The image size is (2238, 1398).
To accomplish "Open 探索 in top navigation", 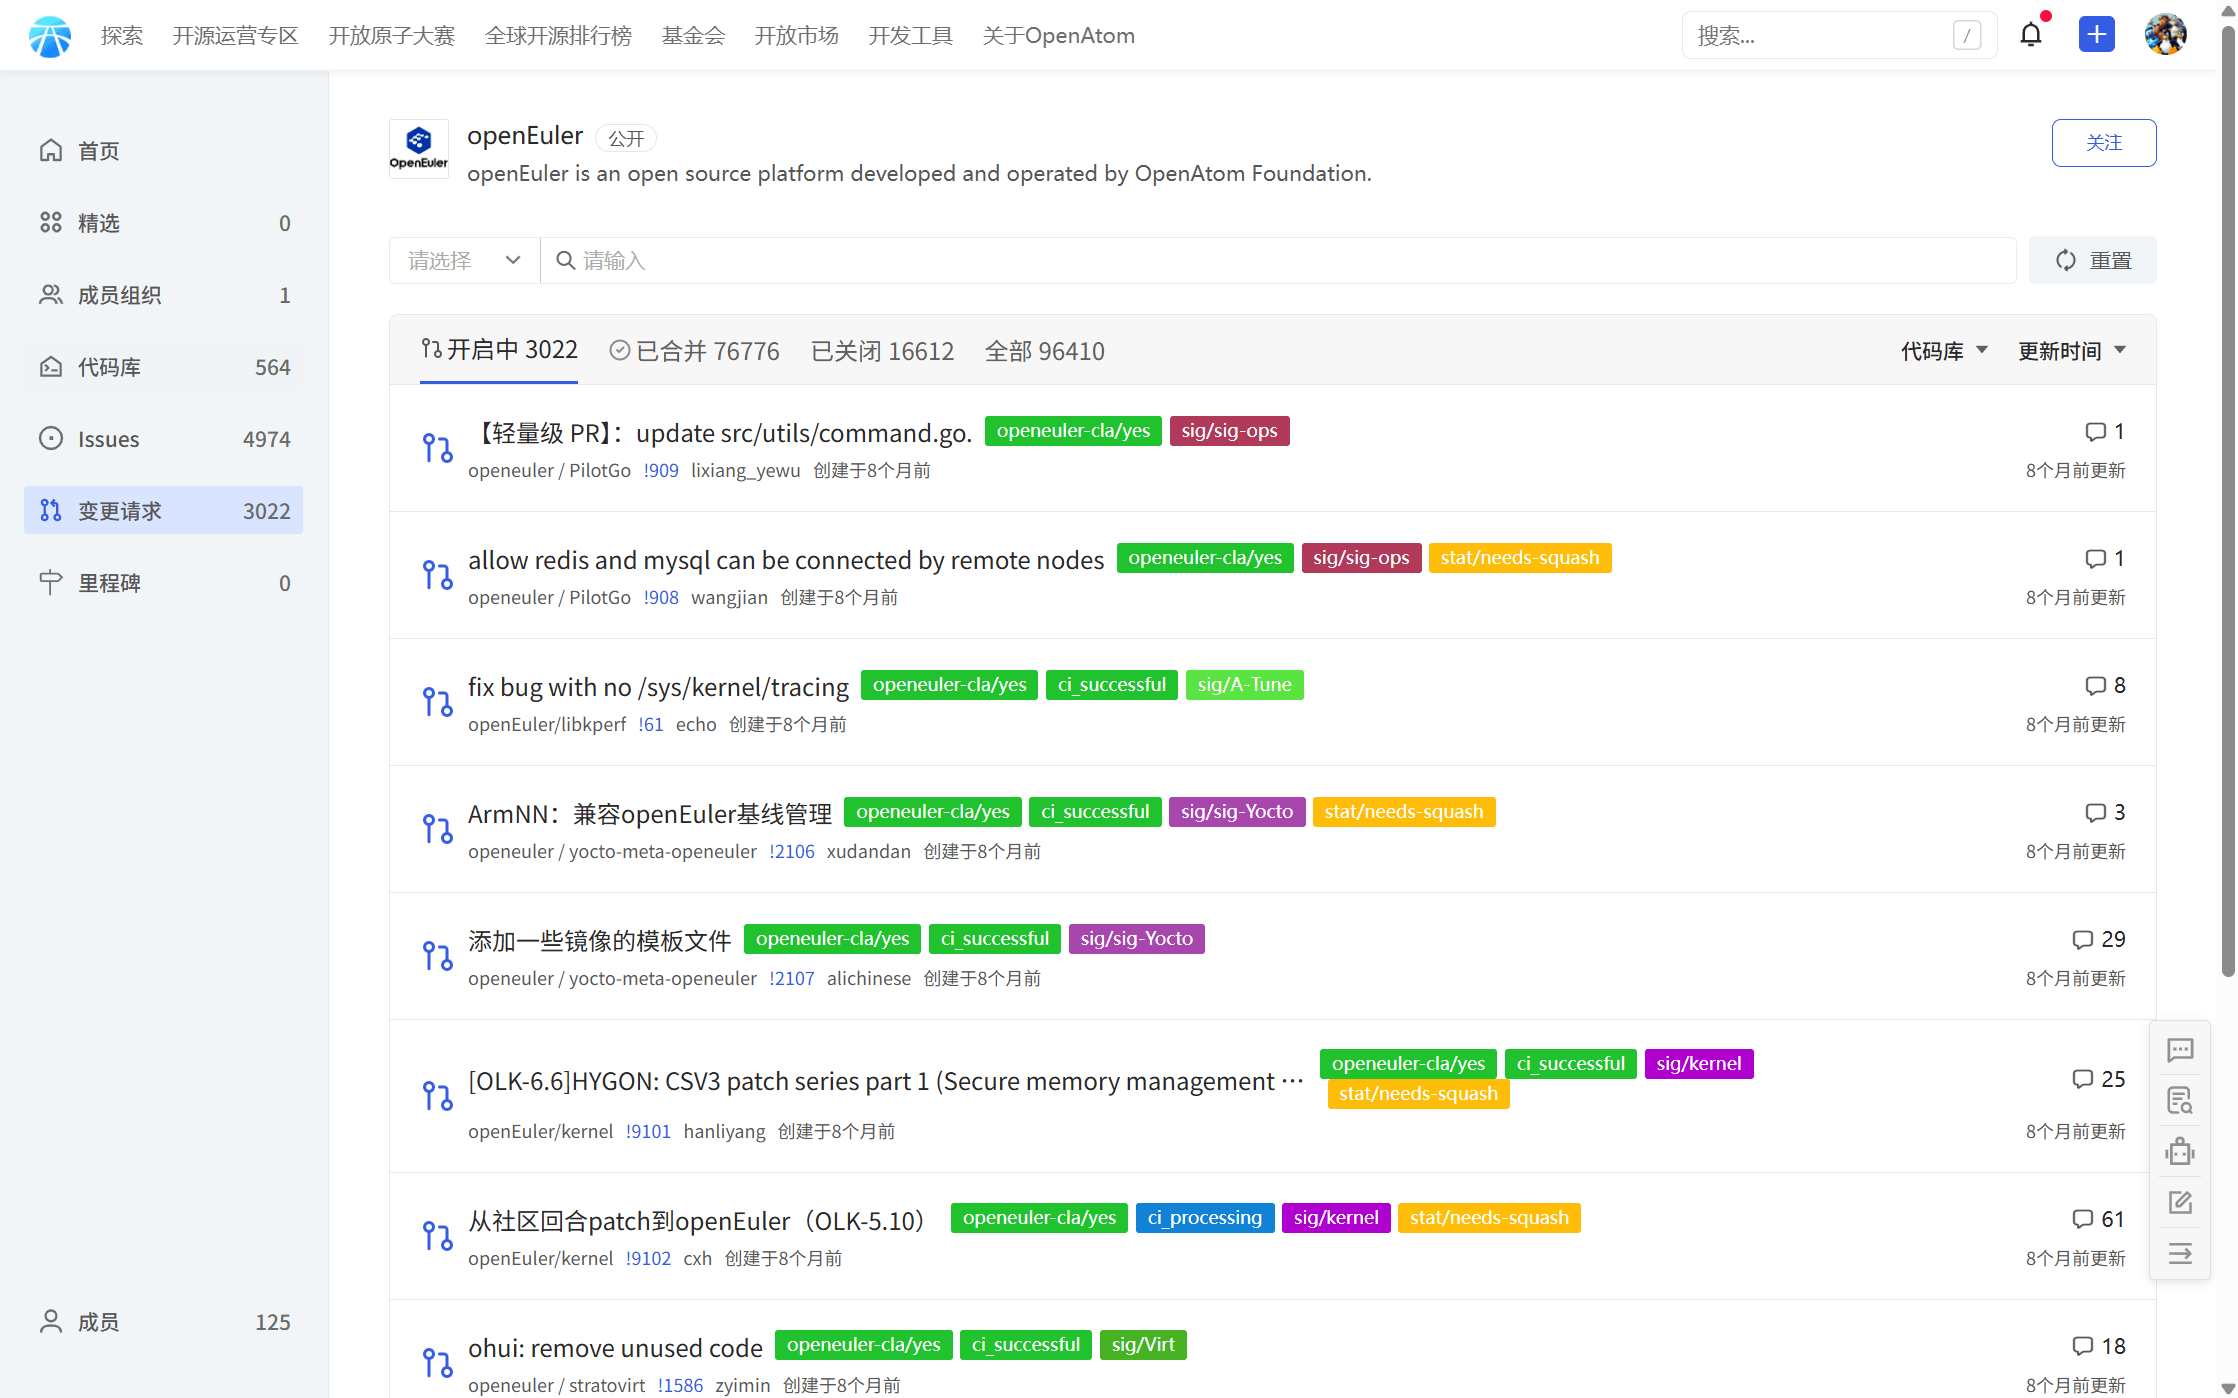I will point(122,36).
